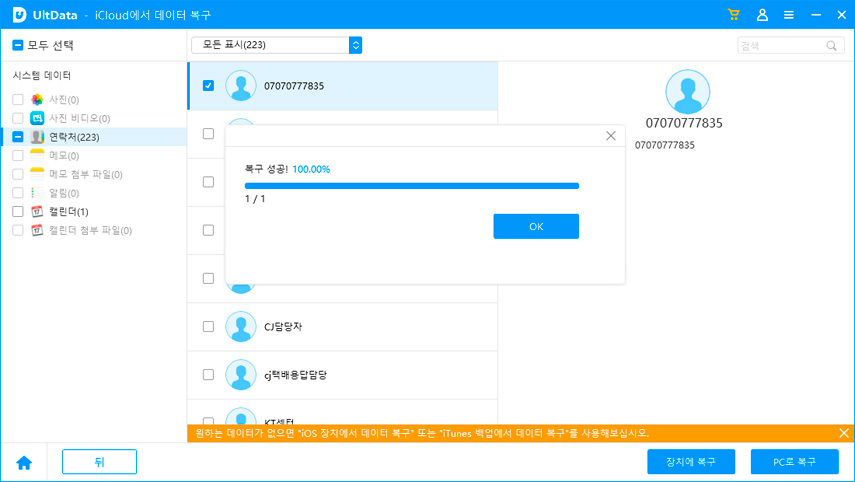Screen dimensions: 855x482
Task: Open the hamburger menu in title bar
Action: [789, 15]
